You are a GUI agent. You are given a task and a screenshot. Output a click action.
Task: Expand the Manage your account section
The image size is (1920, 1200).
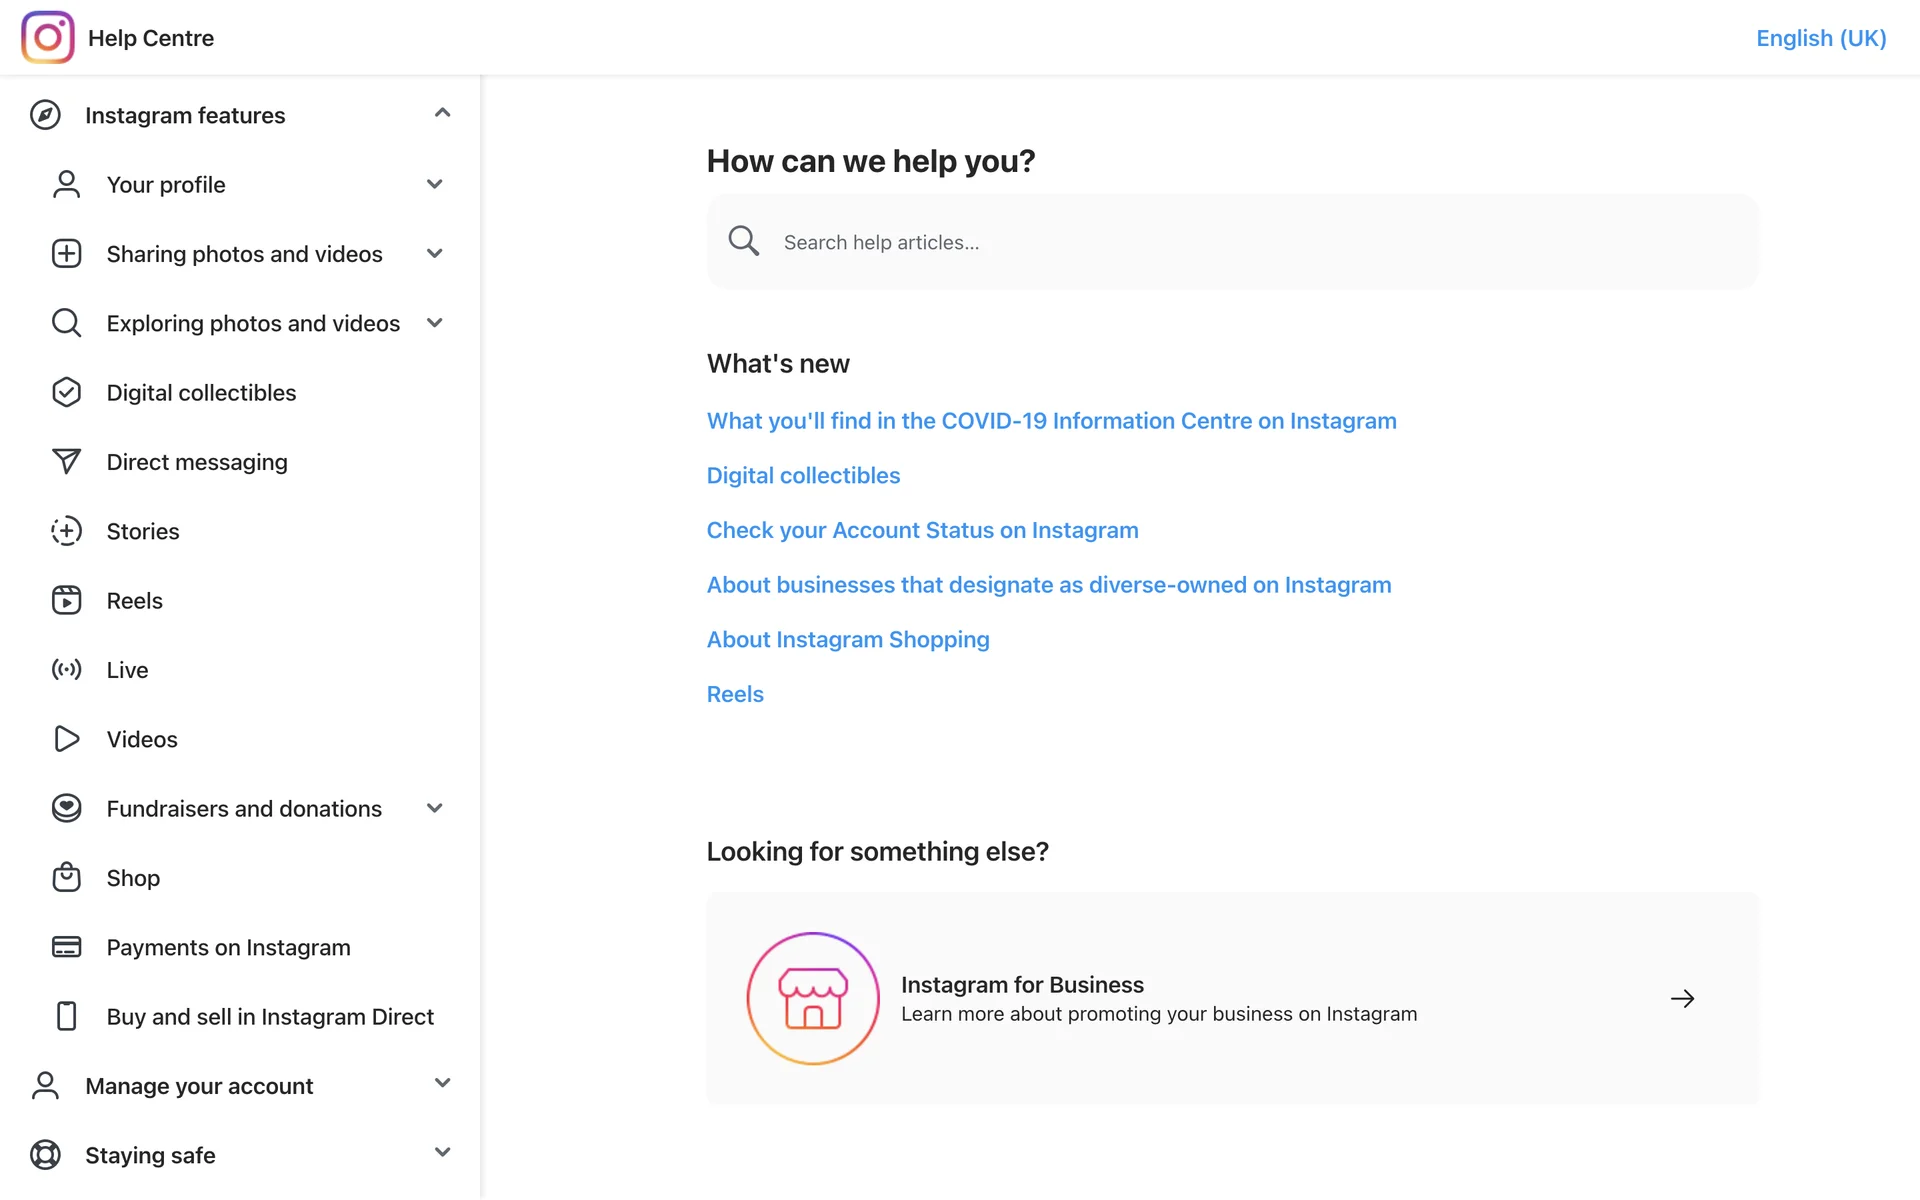(x=442, y=1083)
